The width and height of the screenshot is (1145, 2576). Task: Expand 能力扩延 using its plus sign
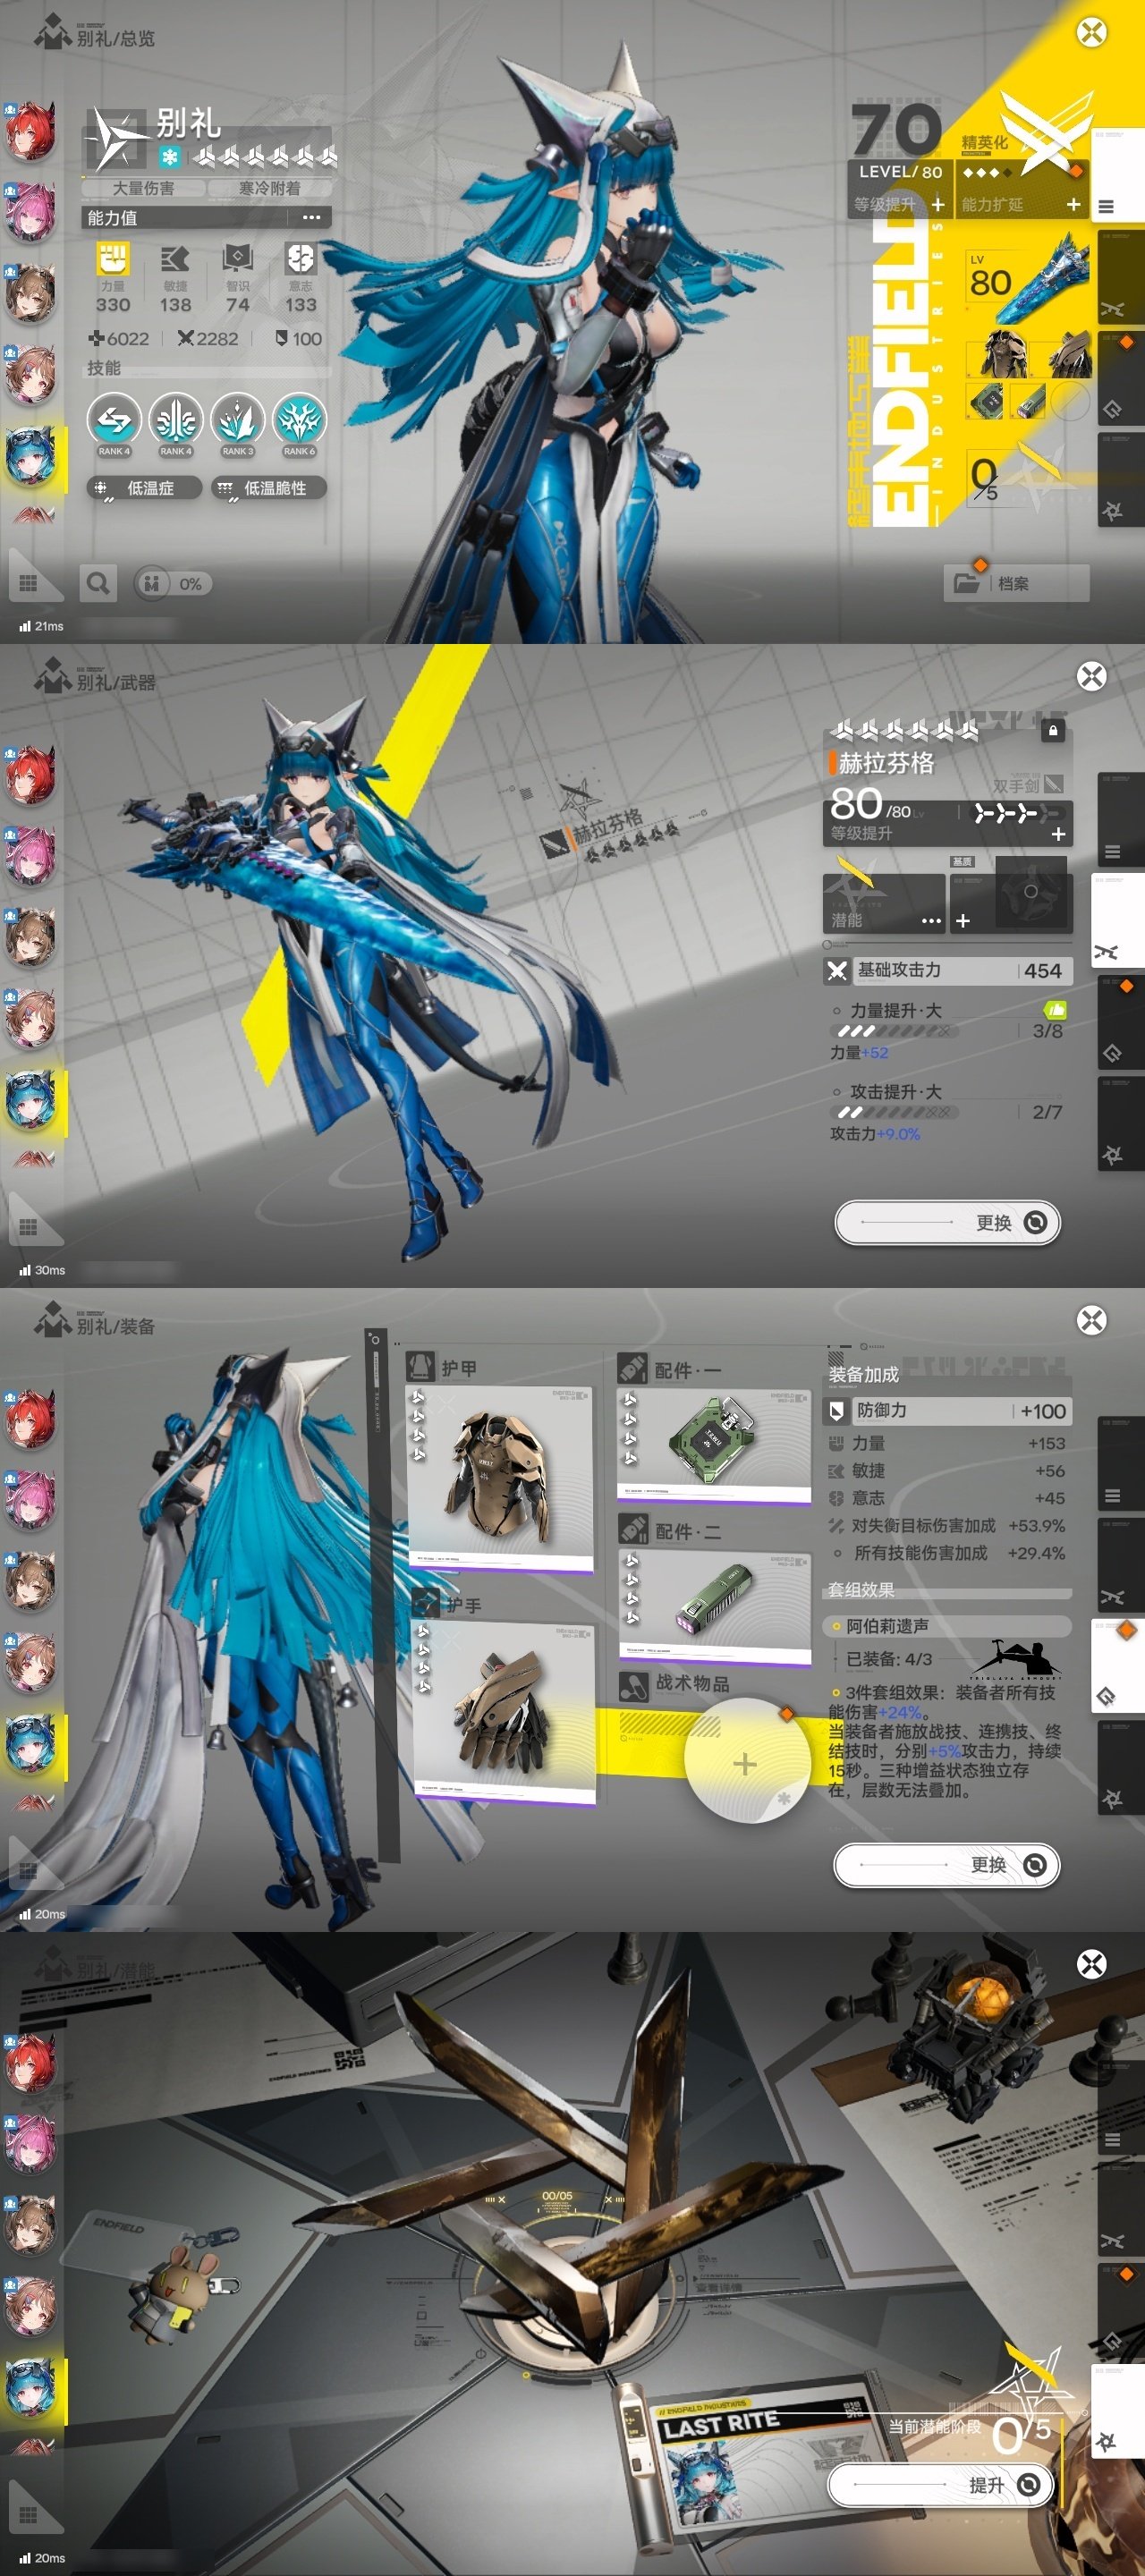(x=1073, y=204)
